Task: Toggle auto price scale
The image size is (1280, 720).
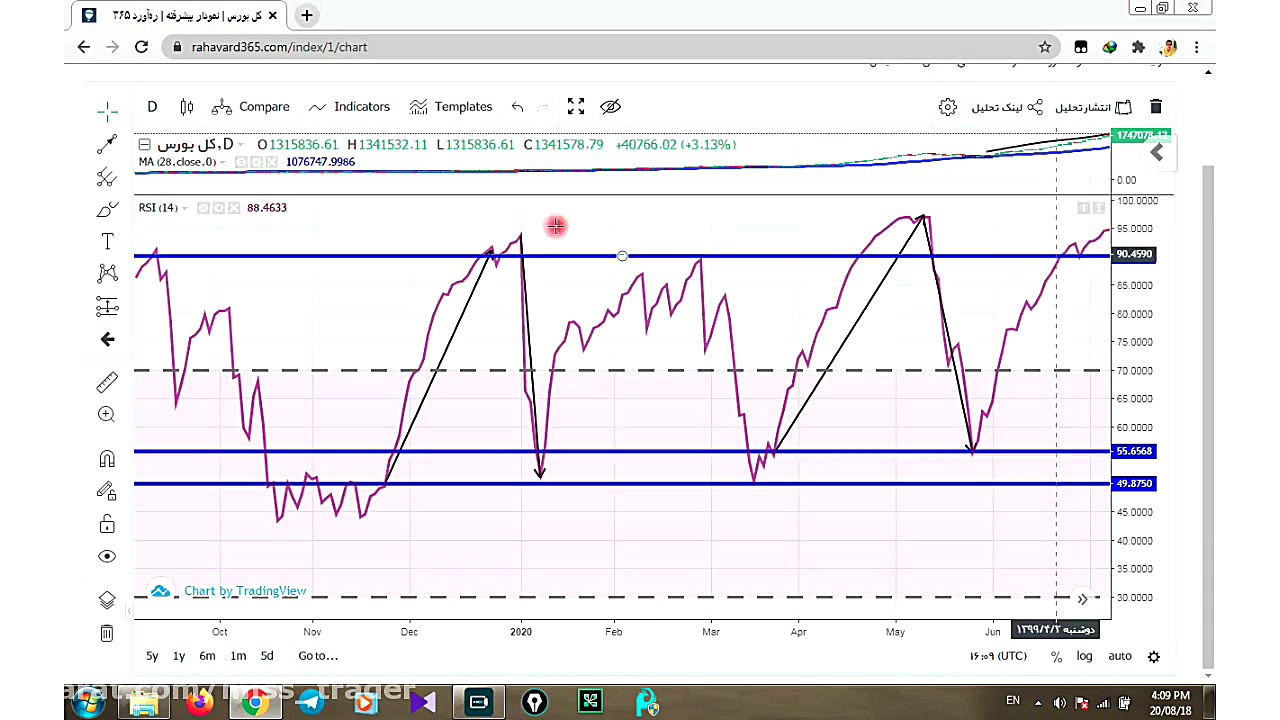Action: (1120, 656)
